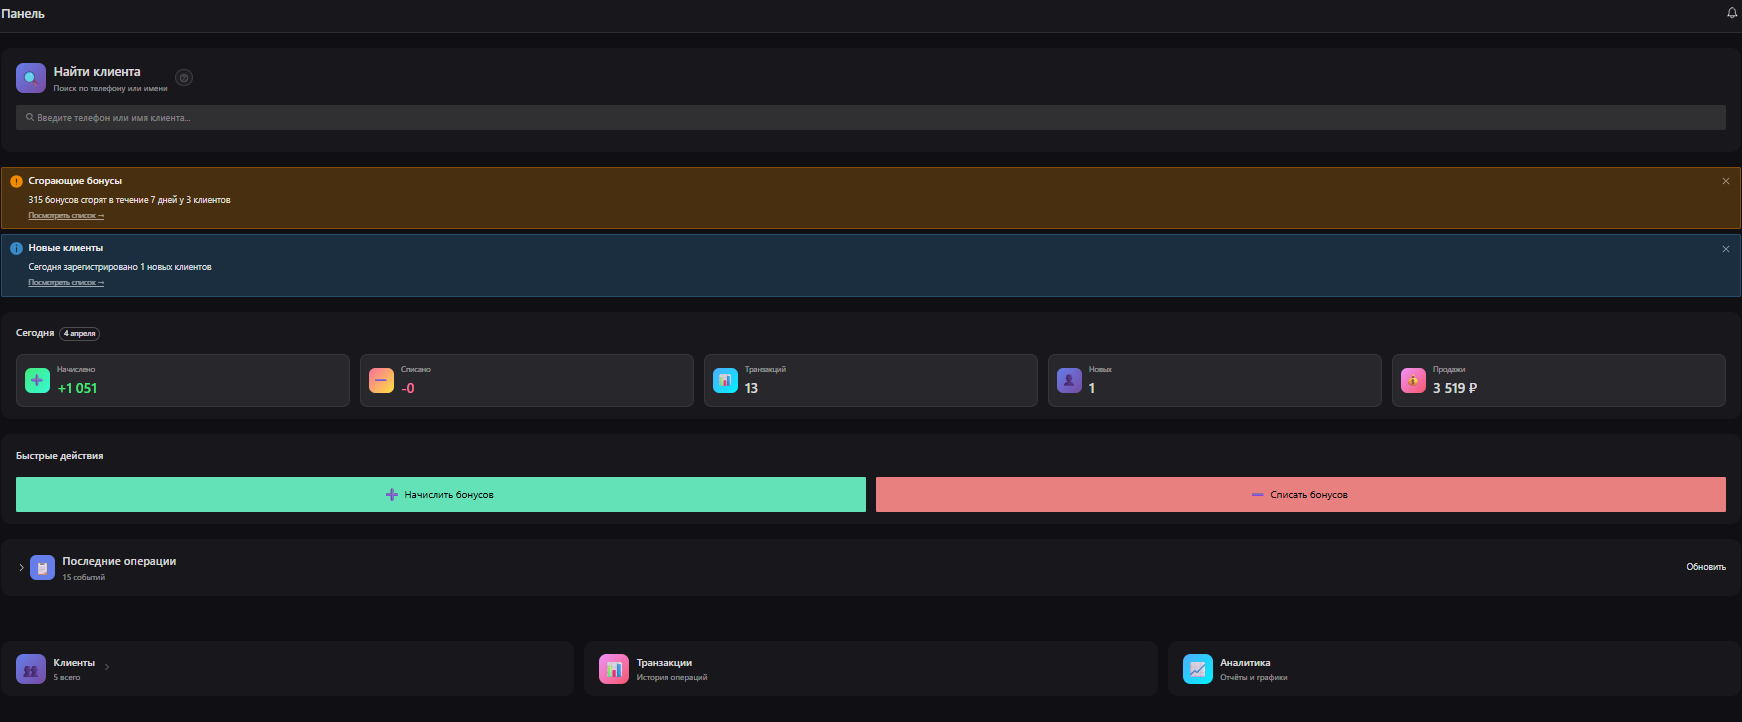Click the search magnifier icon in Найти клиента
Screen dimensions: 1742x722
(31, 78)
